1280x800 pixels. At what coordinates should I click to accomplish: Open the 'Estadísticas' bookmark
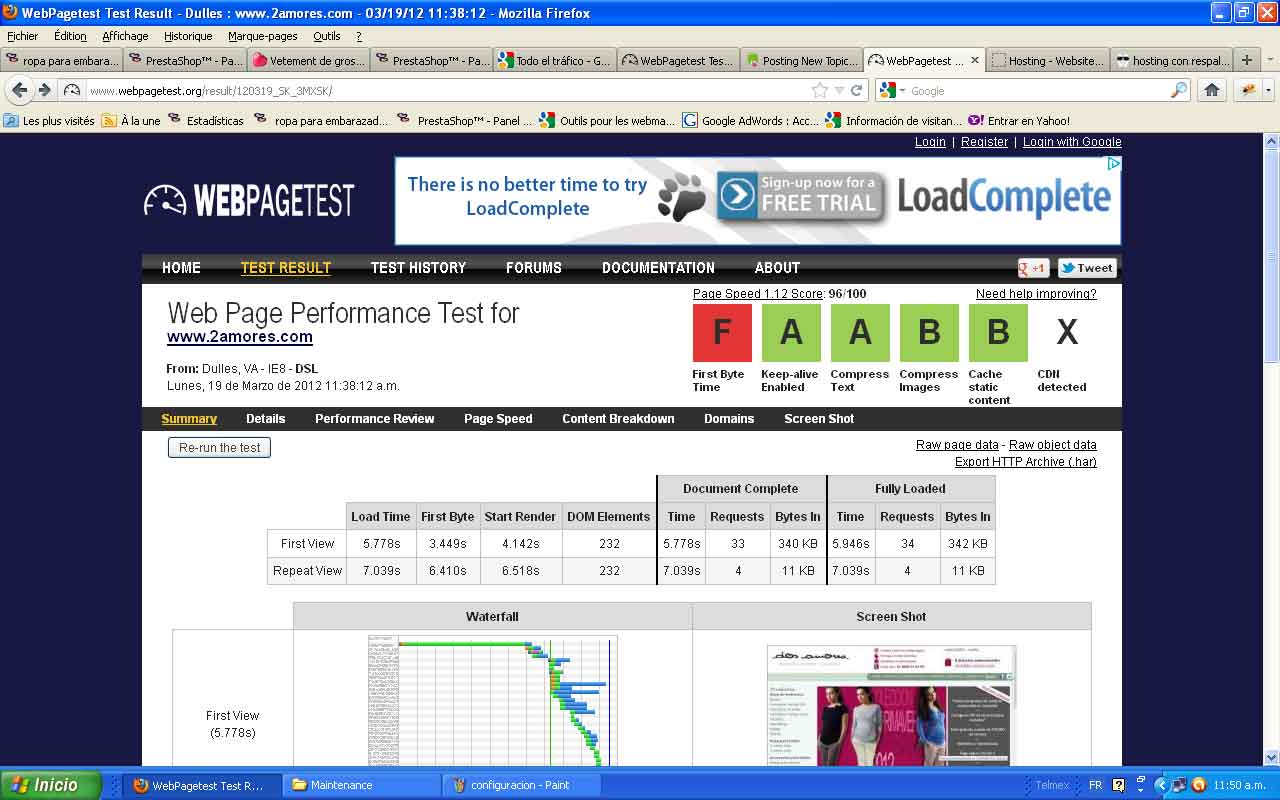(x=205, y=121)
